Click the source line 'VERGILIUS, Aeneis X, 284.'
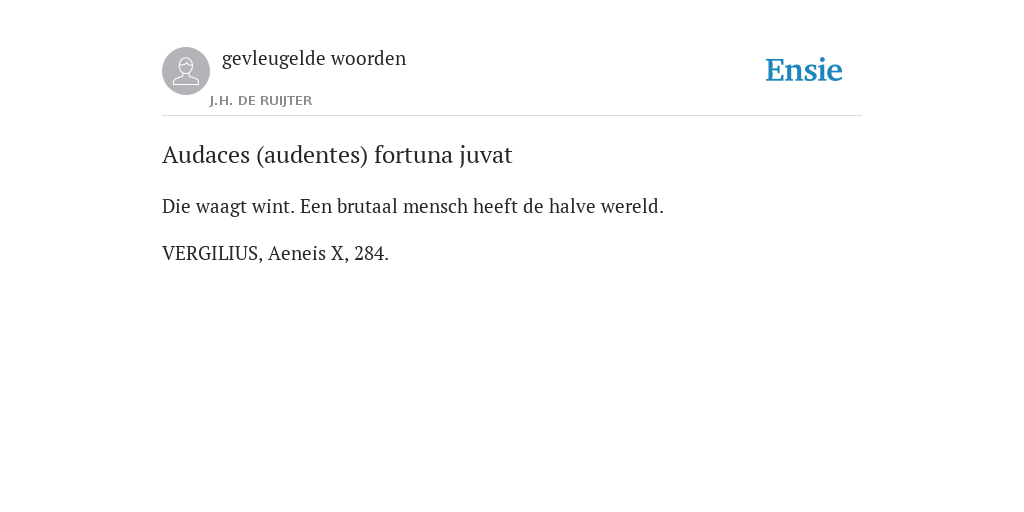Viewport: 1024px width, 512px height. [x=276, y=253]
